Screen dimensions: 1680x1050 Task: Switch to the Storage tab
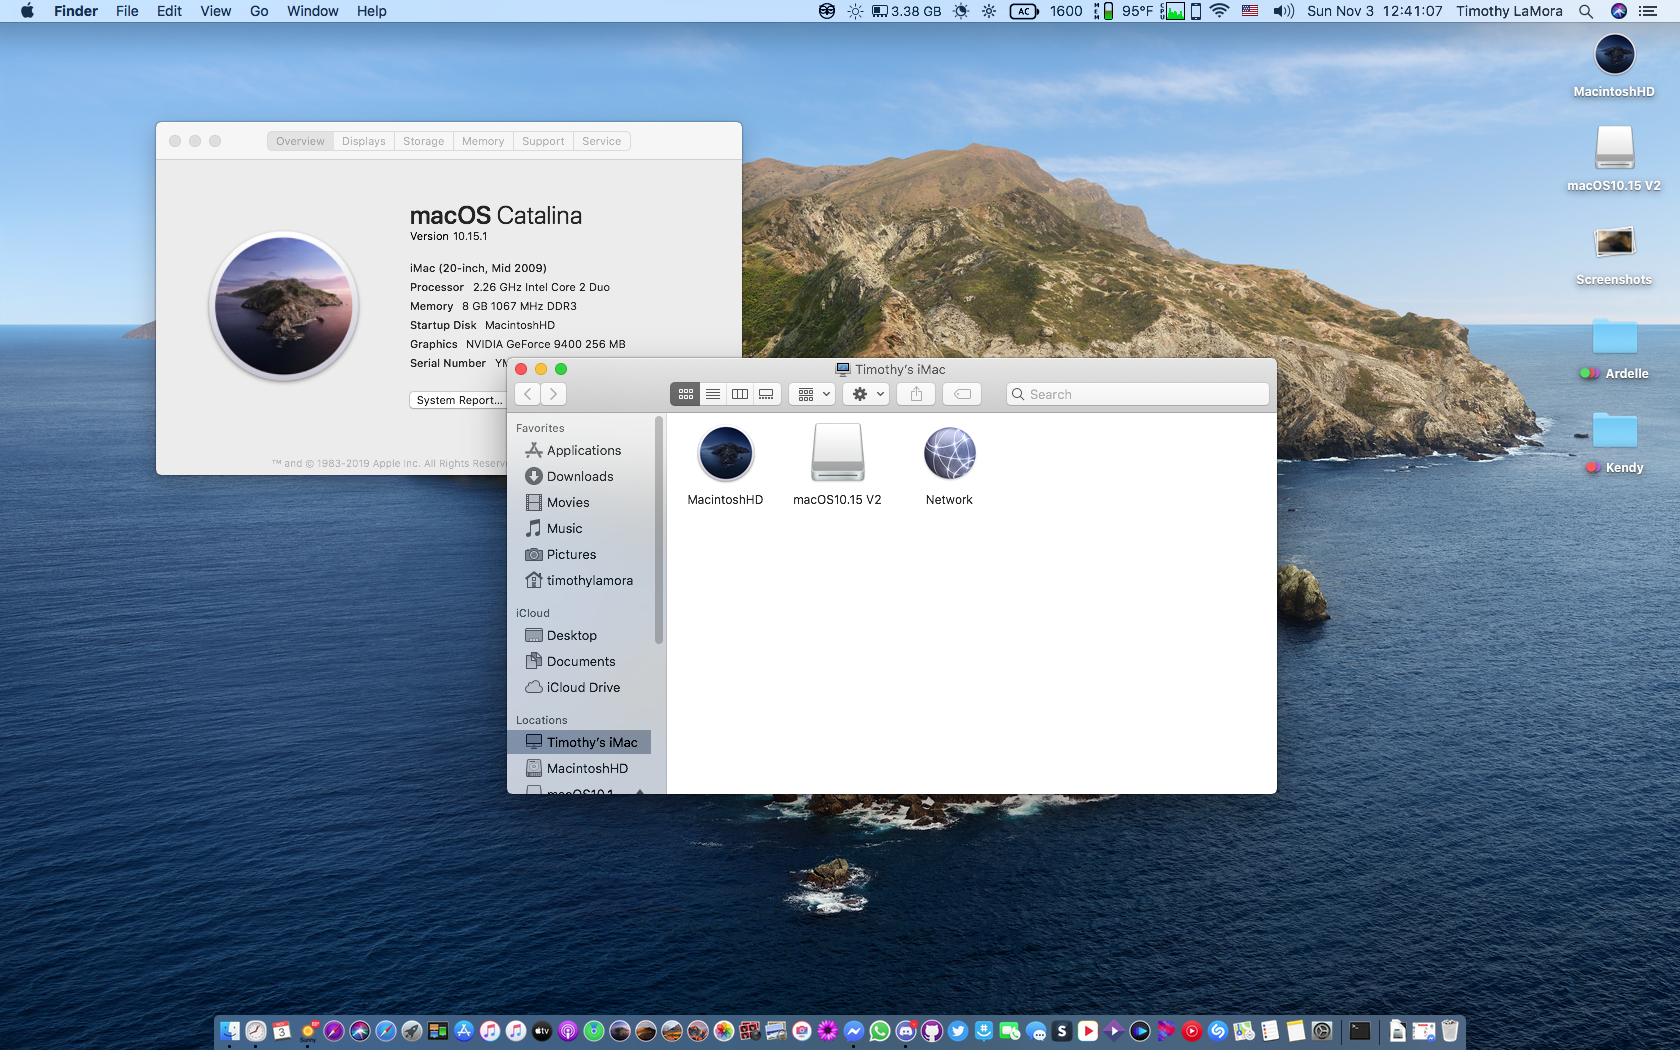tap(423, 141)
